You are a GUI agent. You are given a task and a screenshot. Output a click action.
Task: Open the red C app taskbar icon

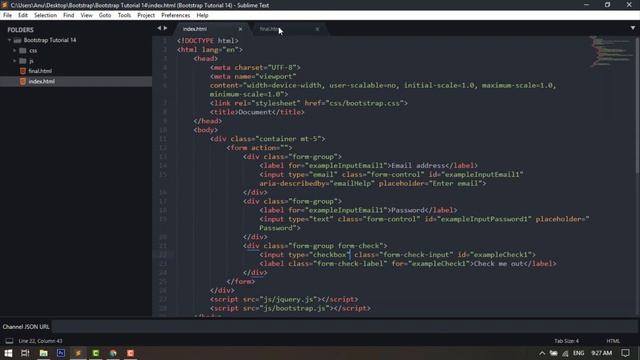(x=131, y=353)
